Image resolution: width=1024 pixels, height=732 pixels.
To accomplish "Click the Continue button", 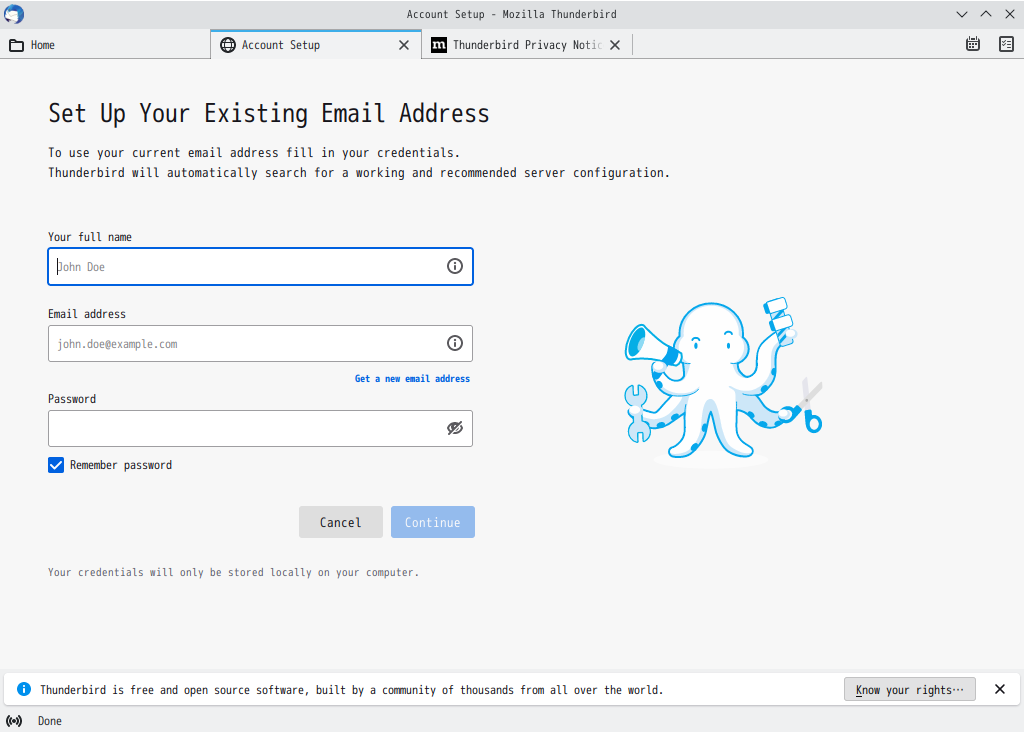I will [x=432, y=522].
